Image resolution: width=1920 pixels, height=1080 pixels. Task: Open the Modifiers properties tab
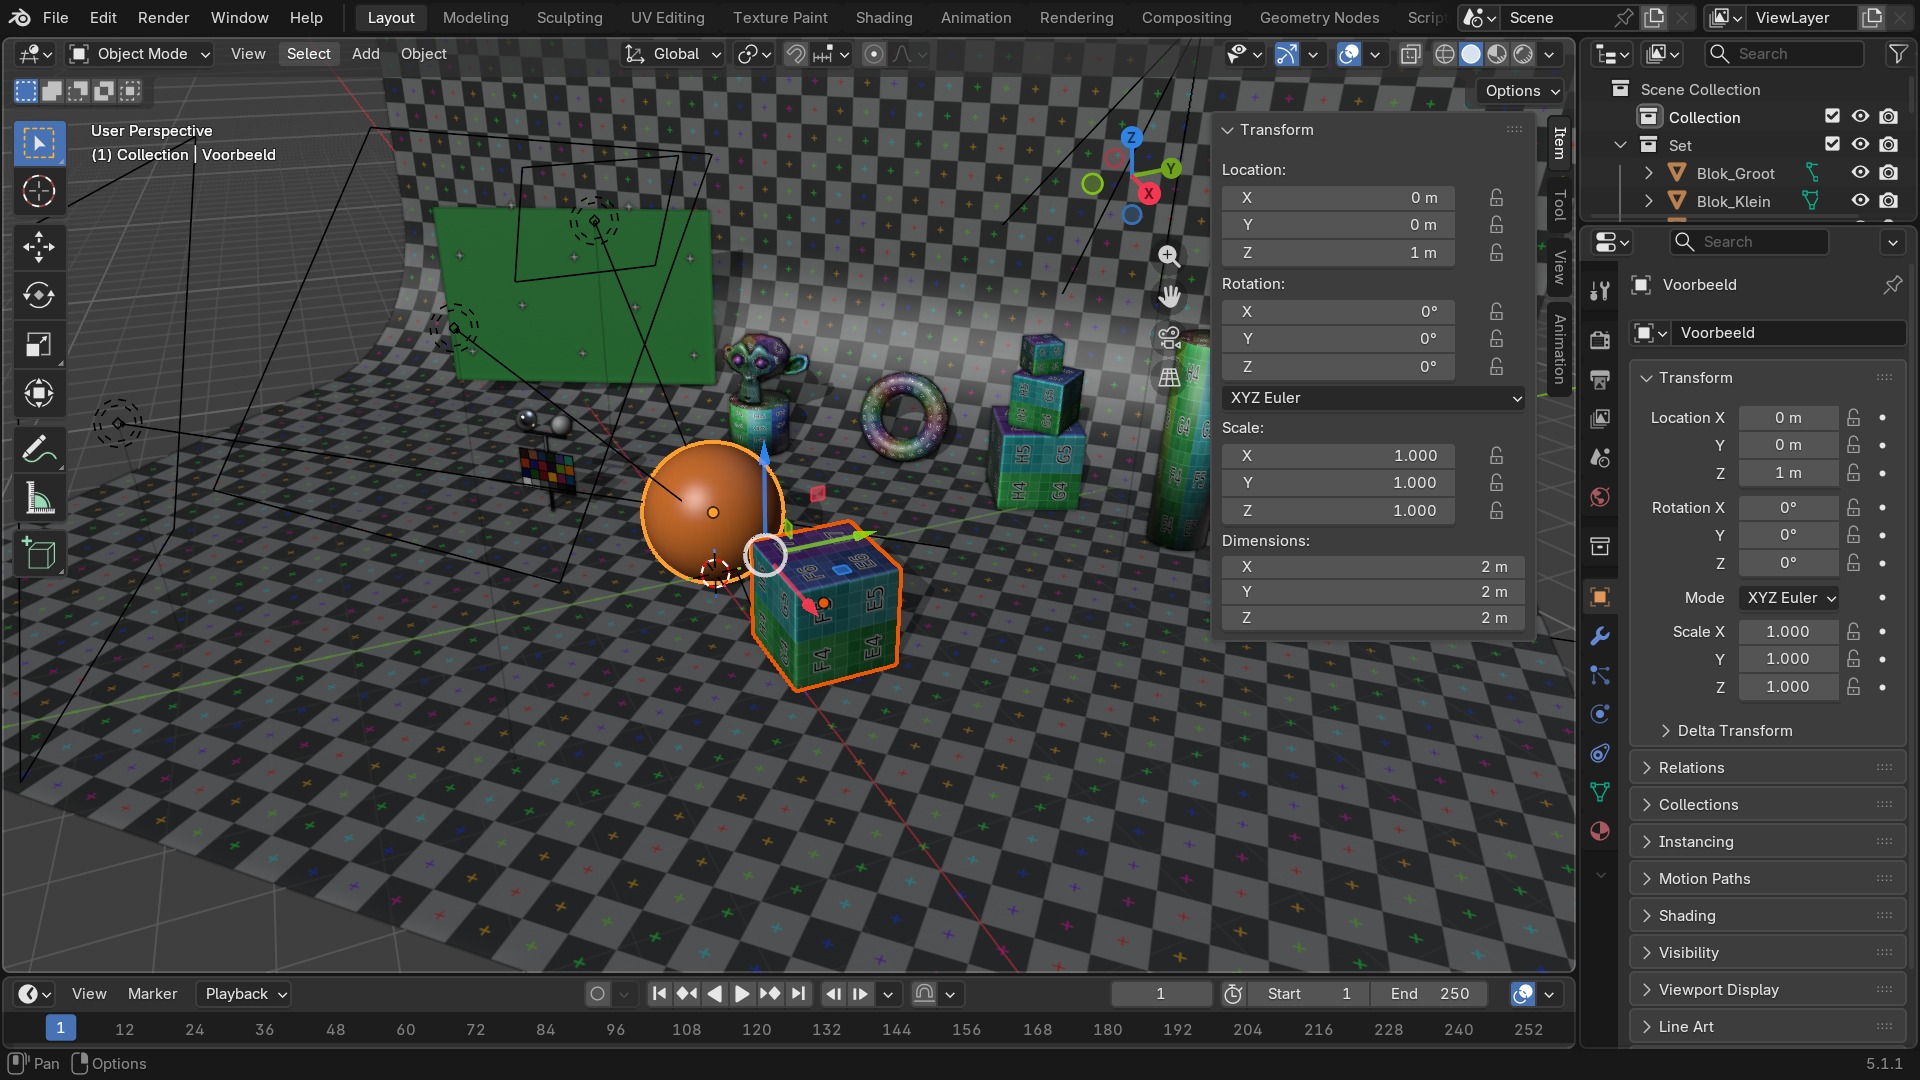coord(1599,636)
